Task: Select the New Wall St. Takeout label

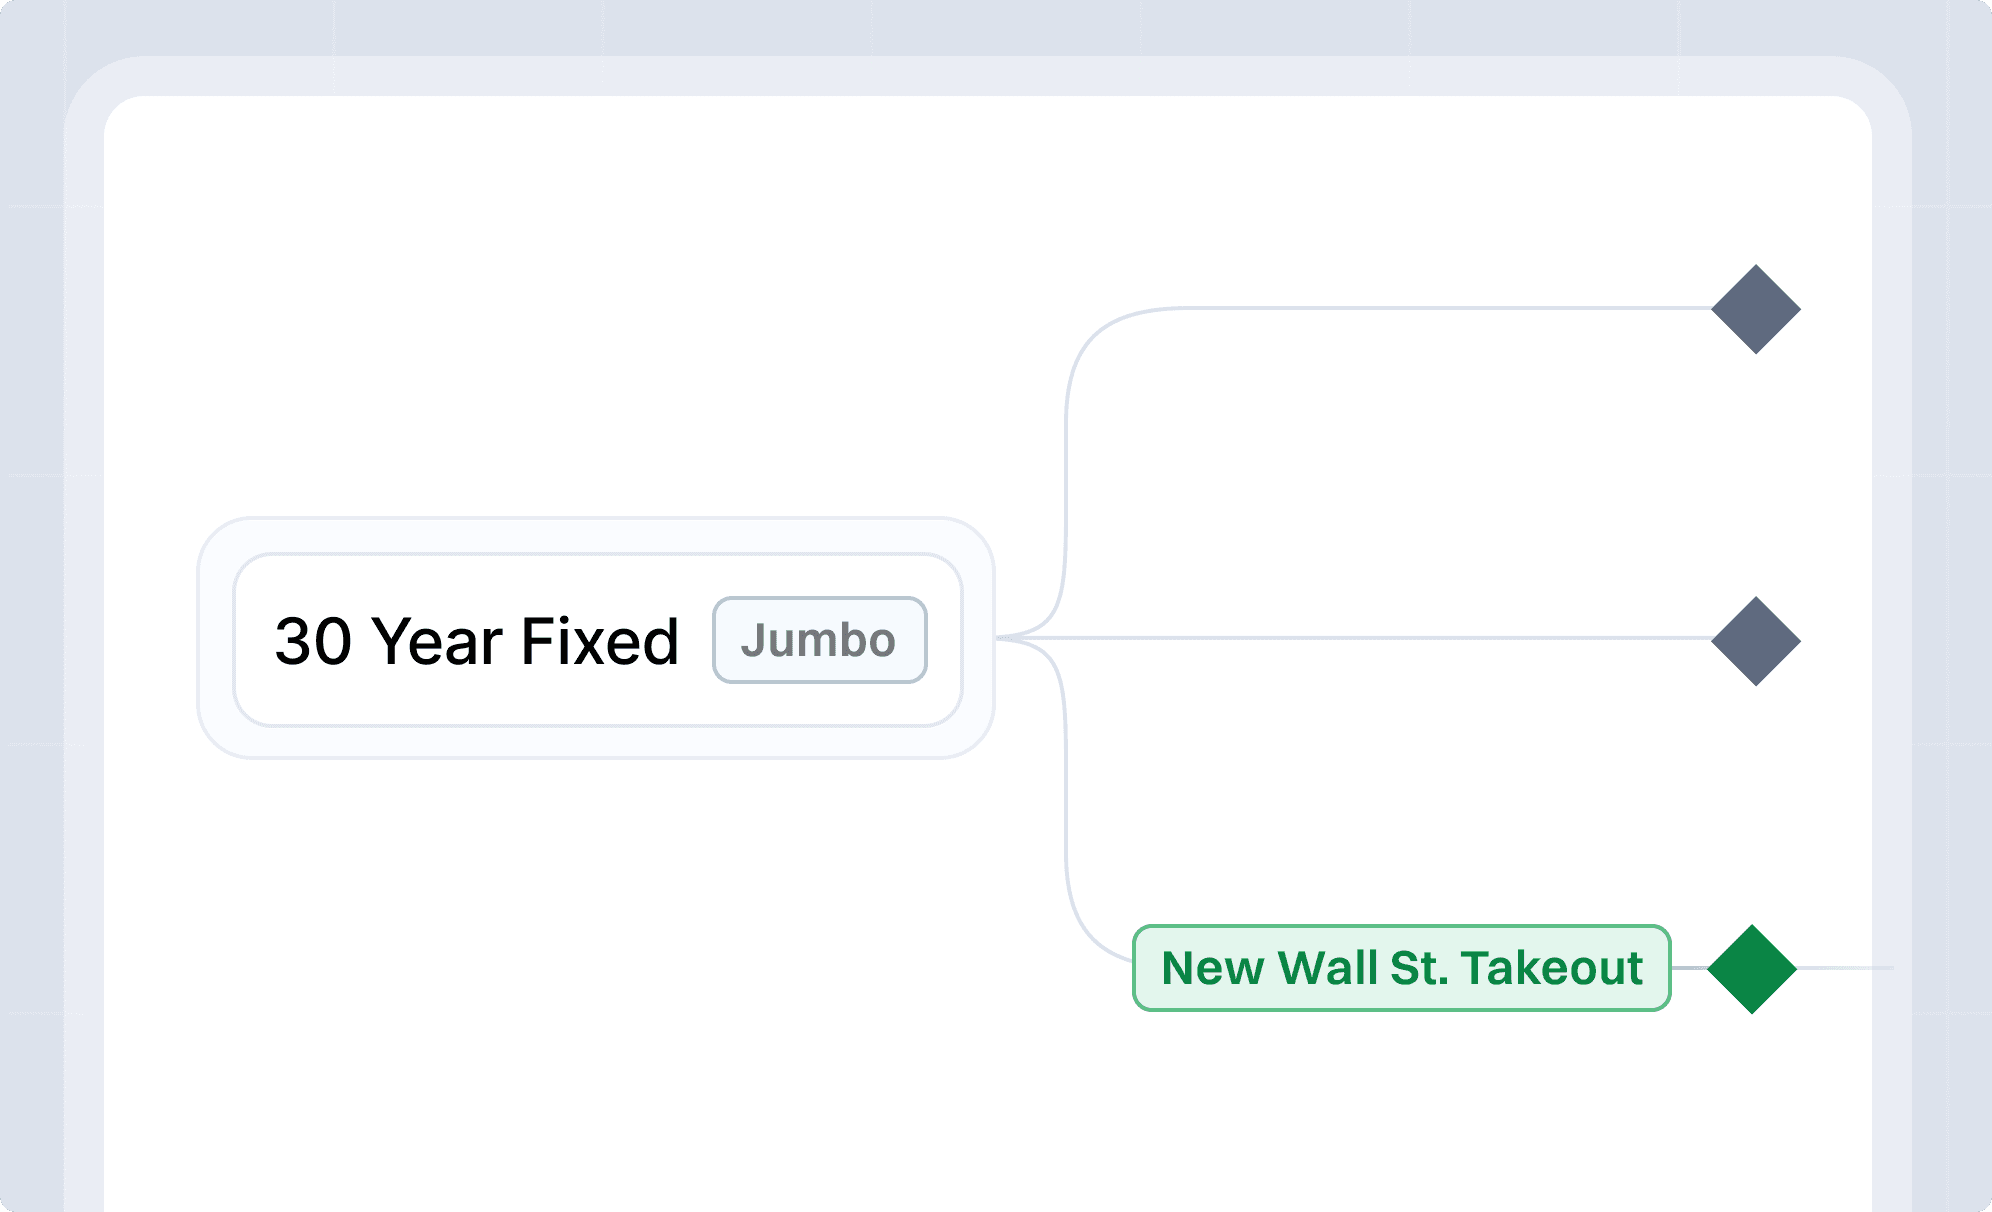Action: [x=1401, y=968]
